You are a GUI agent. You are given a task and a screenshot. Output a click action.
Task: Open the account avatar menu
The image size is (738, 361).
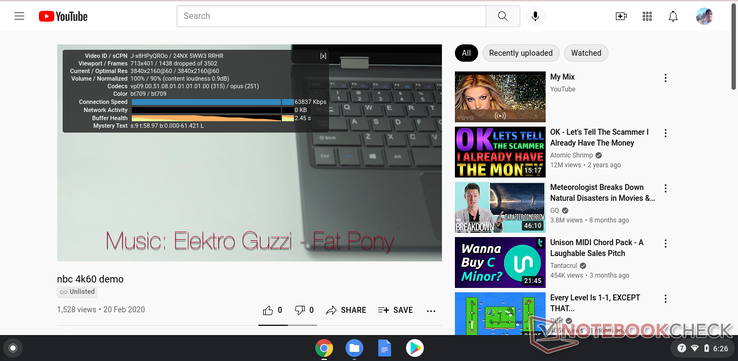coord(704,16)
